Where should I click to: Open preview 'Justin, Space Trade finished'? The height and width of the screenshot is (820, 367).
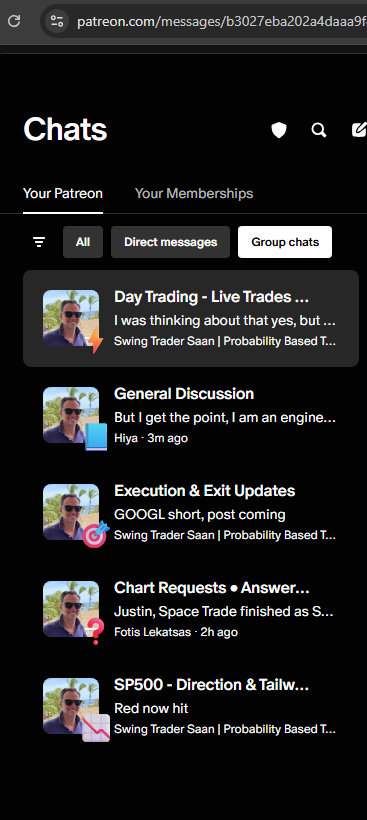pos(225,611)
